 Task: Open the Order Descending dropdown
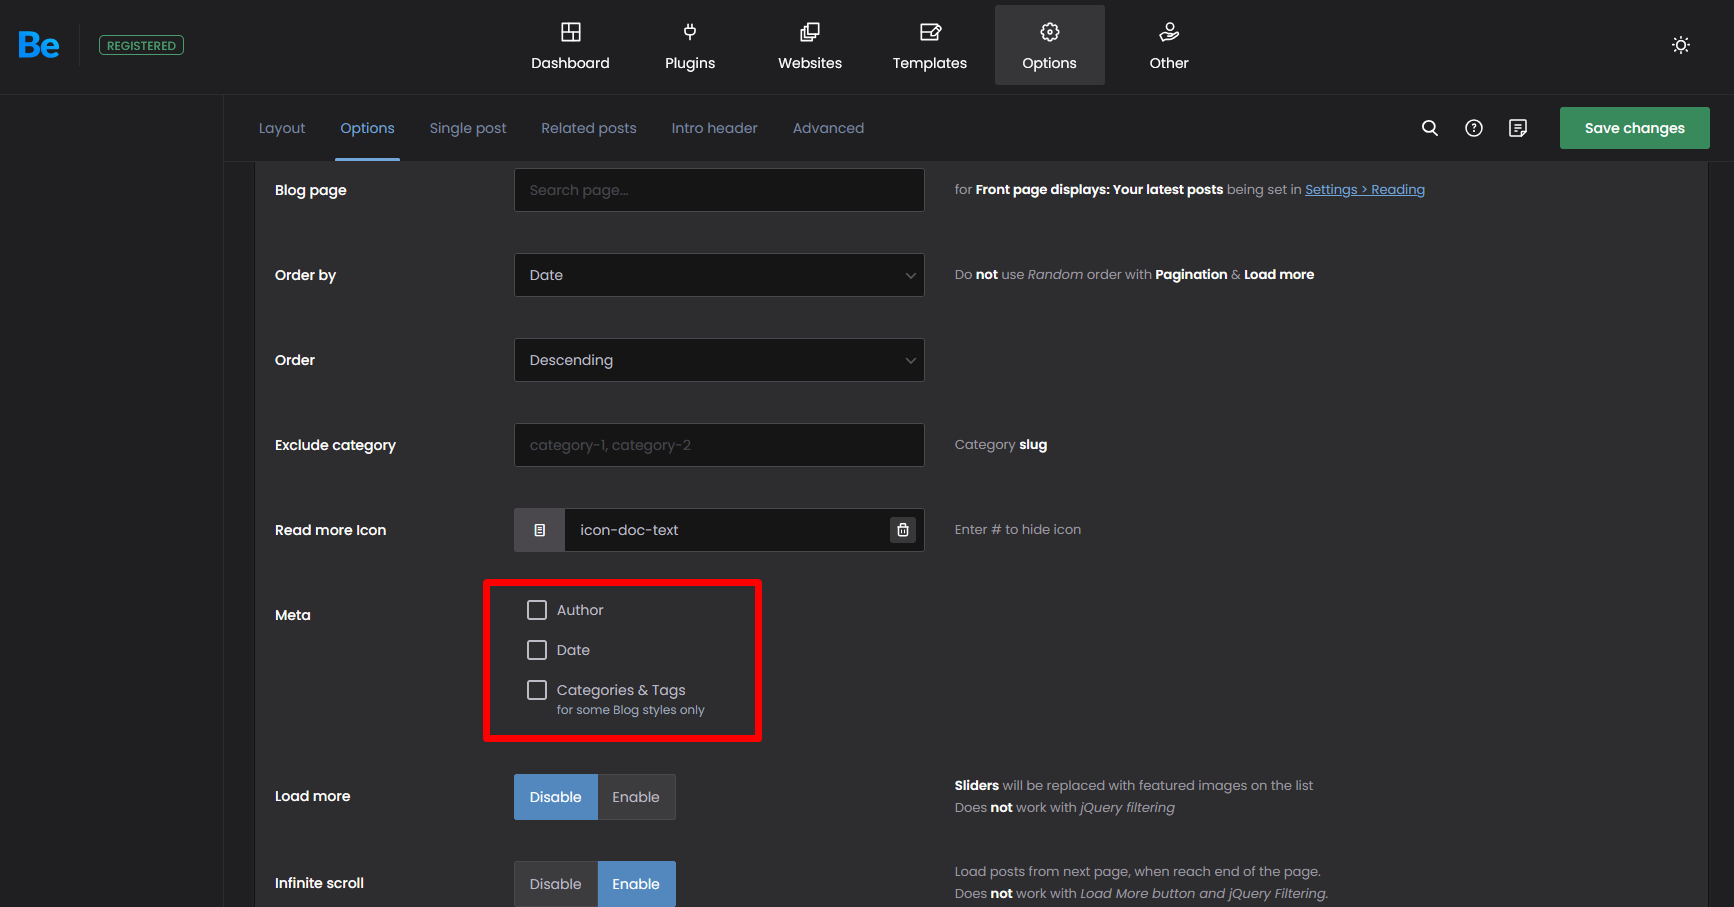coord(719,360)
